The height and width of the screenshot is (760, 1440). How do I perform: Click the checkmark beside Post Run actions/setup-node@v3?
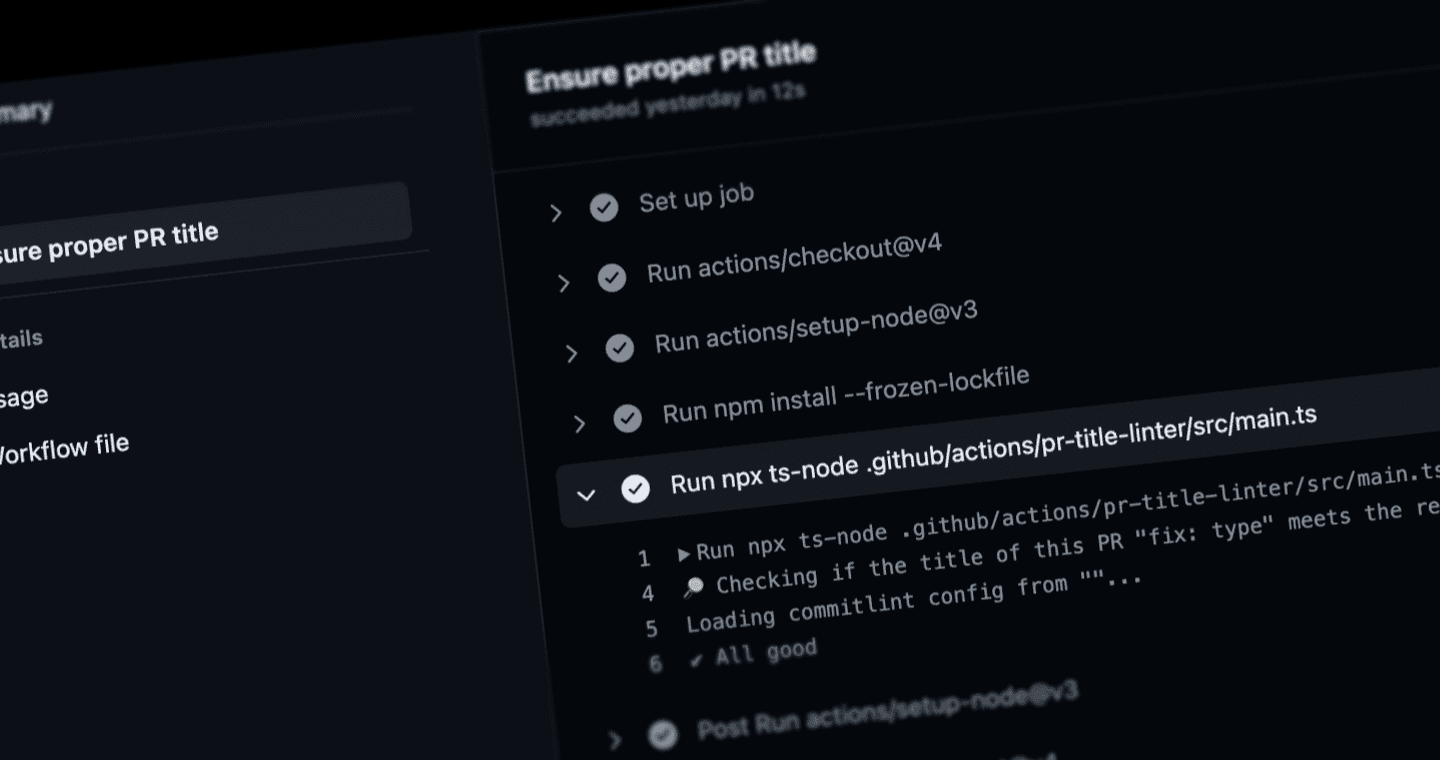663,735
